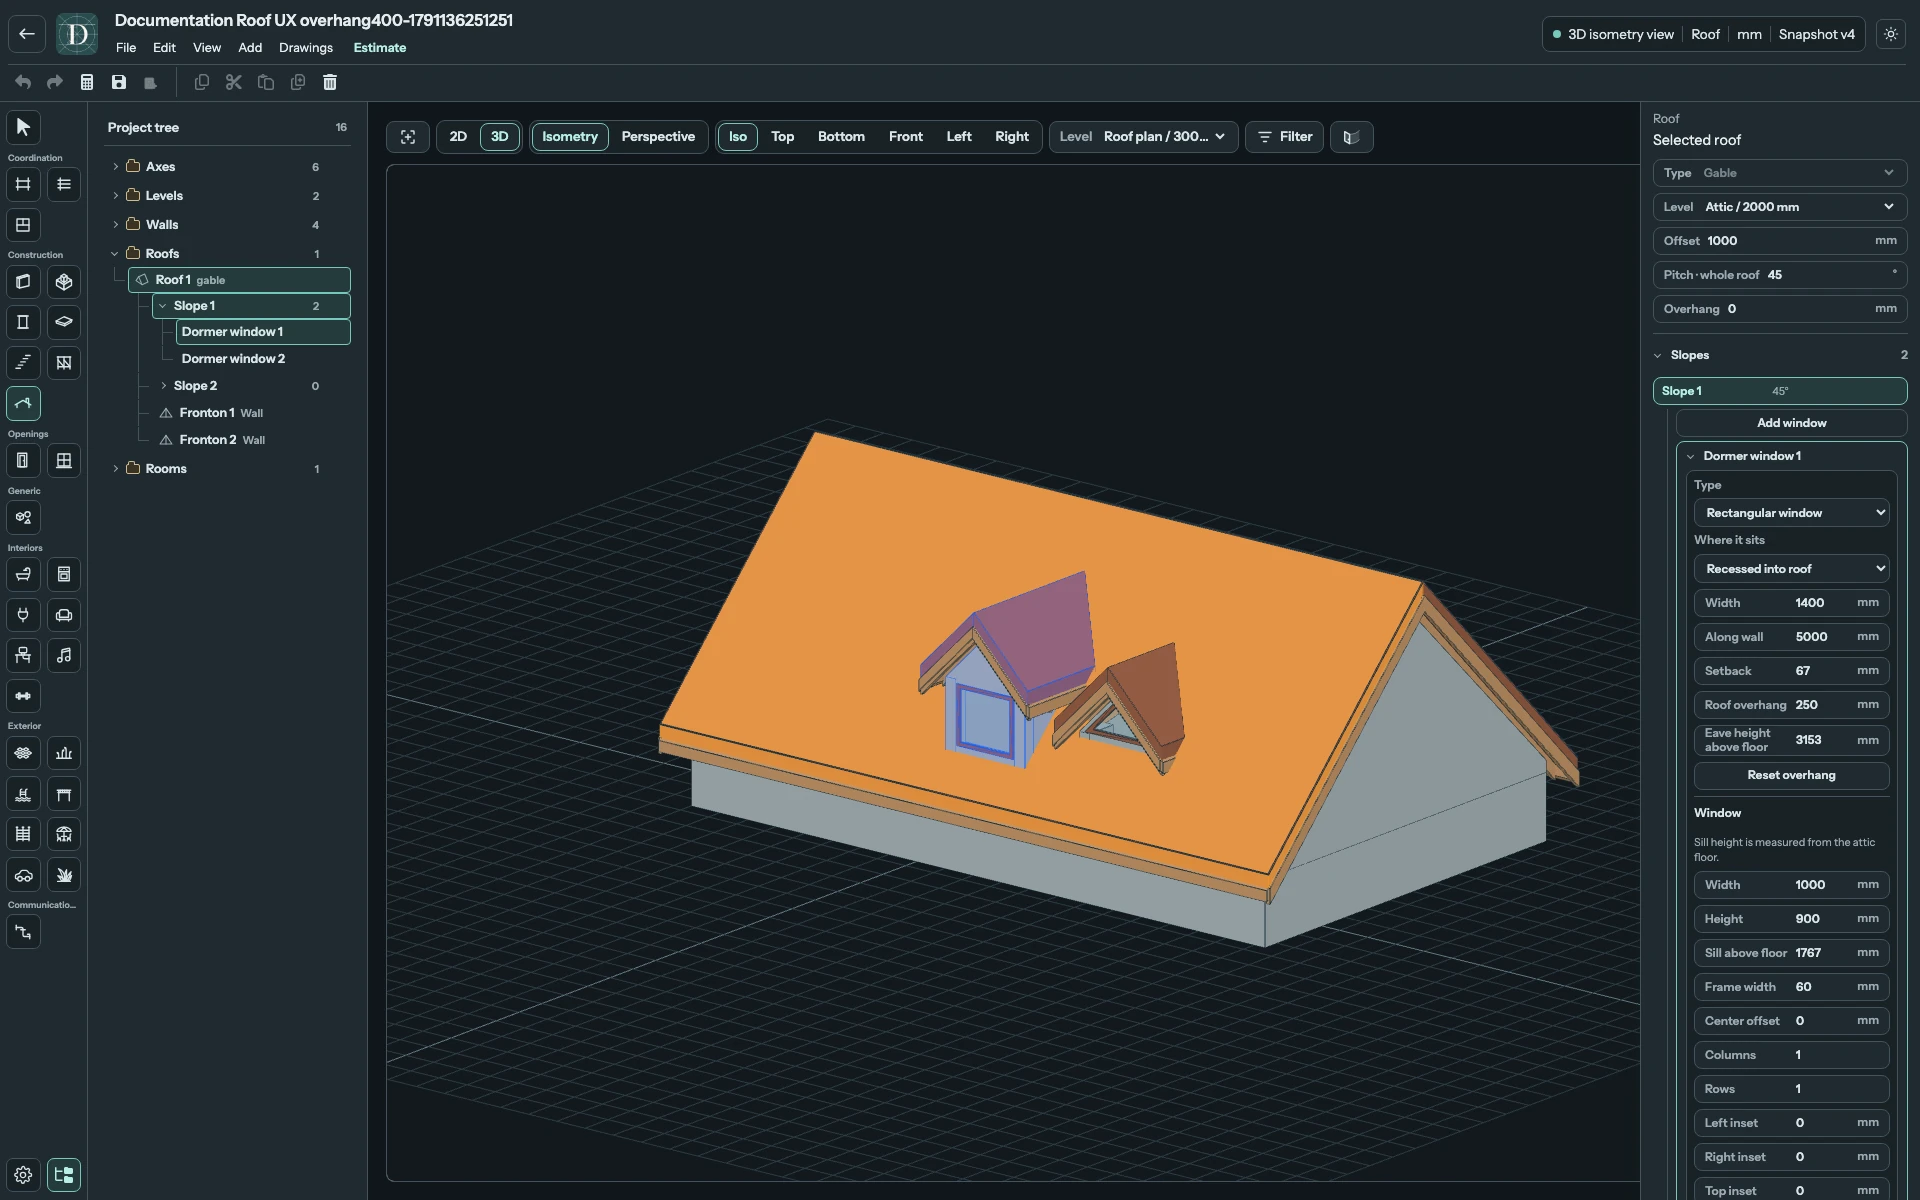Click the section view icon beside Filter
This screenshot has width=1920, height=1200.
[1351, 137]
